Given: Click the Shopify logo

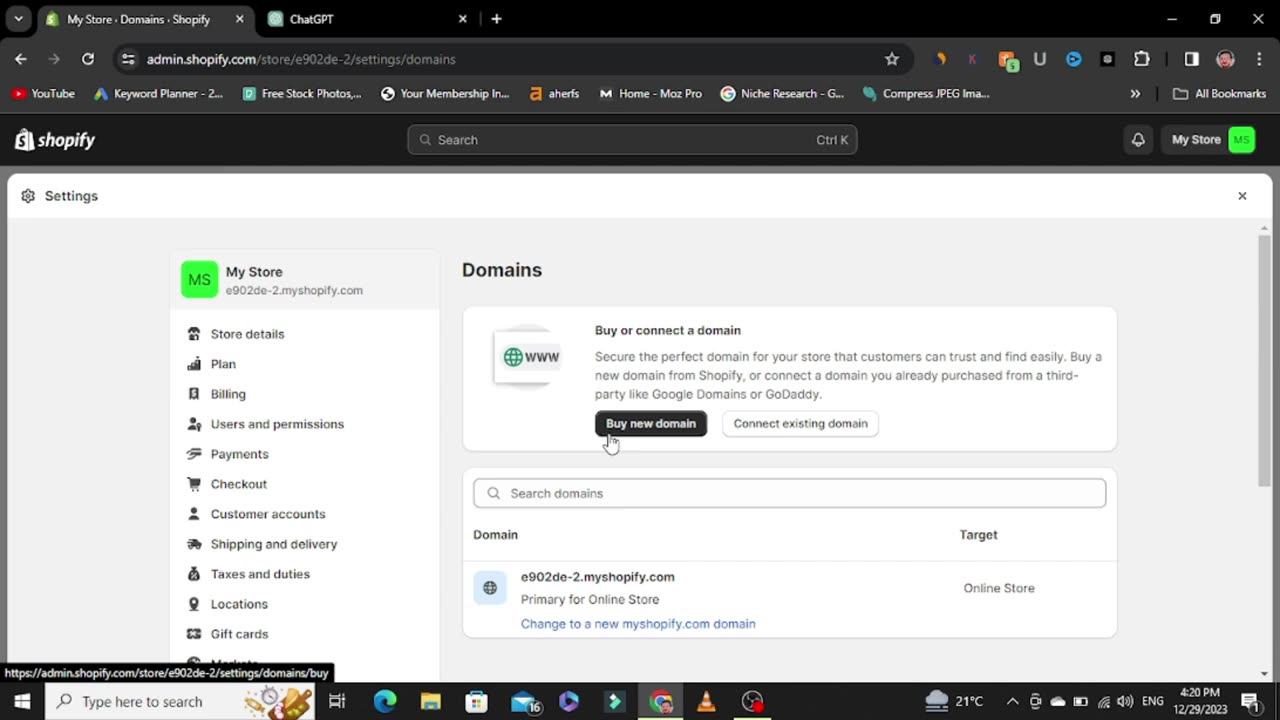Looking at the screenshot, I should tap(54, 140).
